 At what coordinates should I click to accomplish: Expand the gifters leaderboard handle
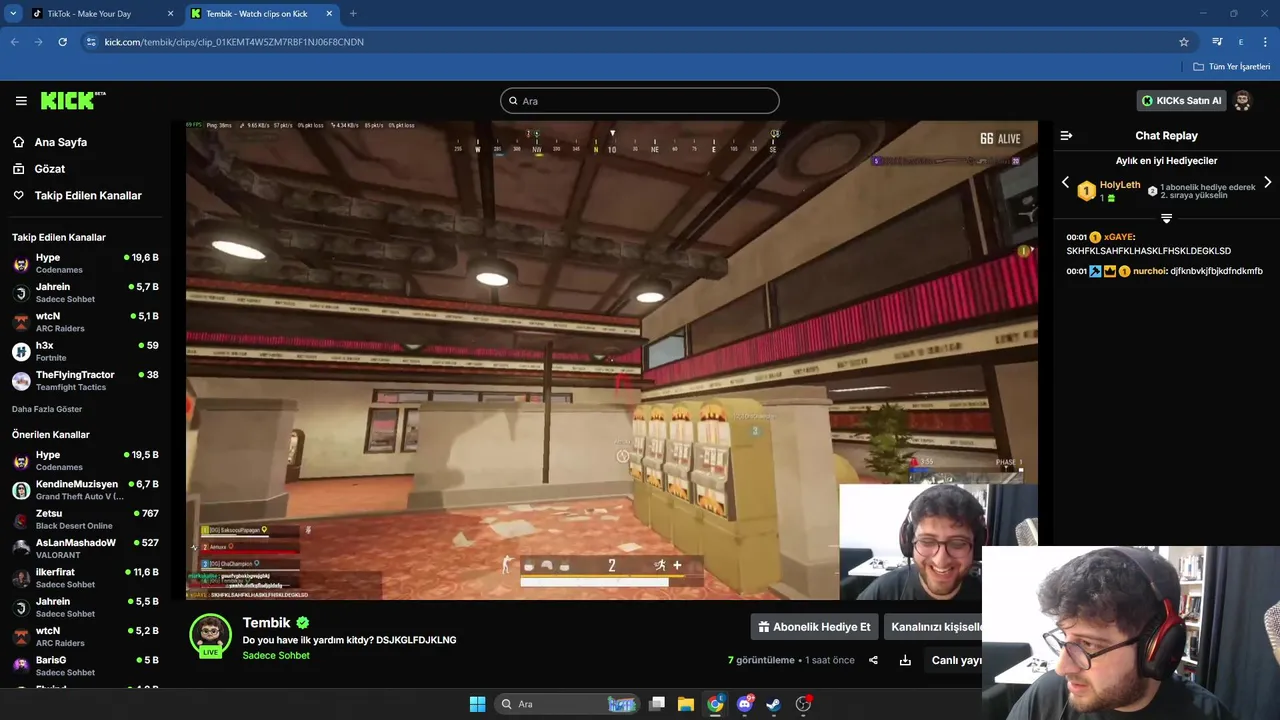click(1166, 218)
